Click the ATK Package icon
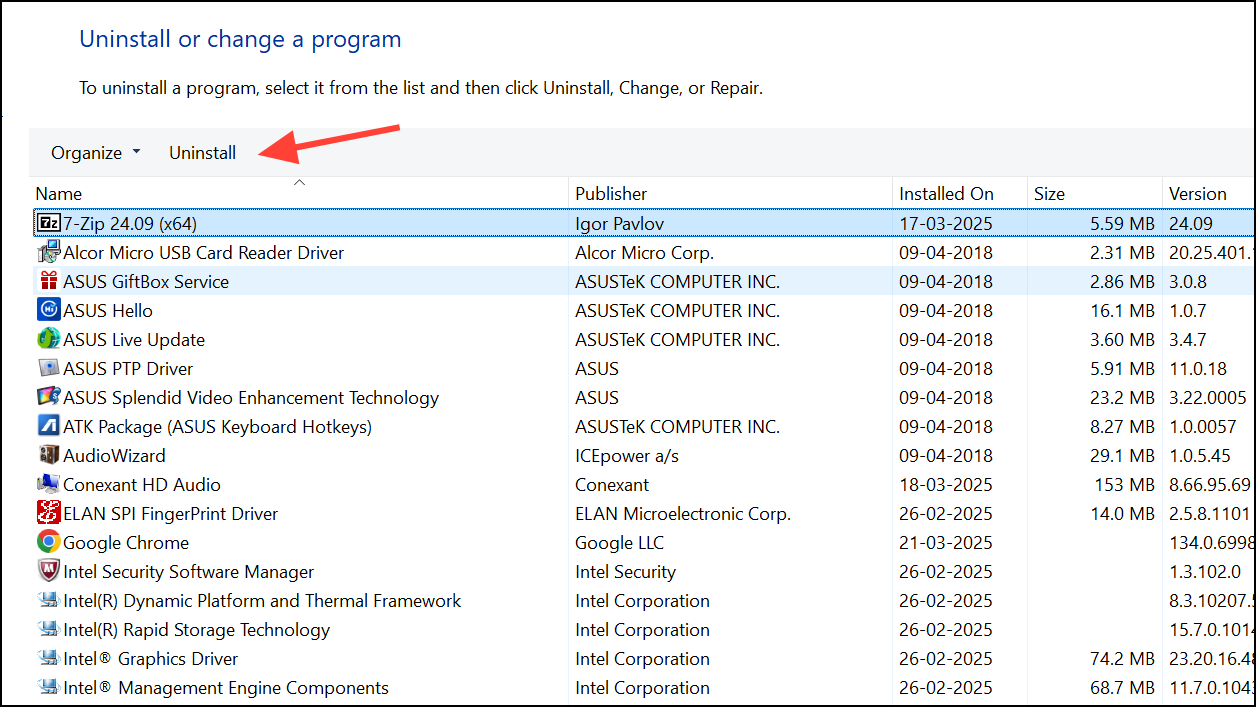This screenshot has height=707, width=1256. tap(48, 426)
